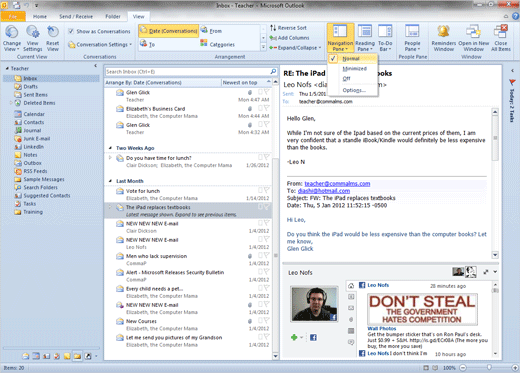The height and width of the screenshot is (373, 520).
Task: Collapse the Last Month group
Action: (x=110, y=181)
